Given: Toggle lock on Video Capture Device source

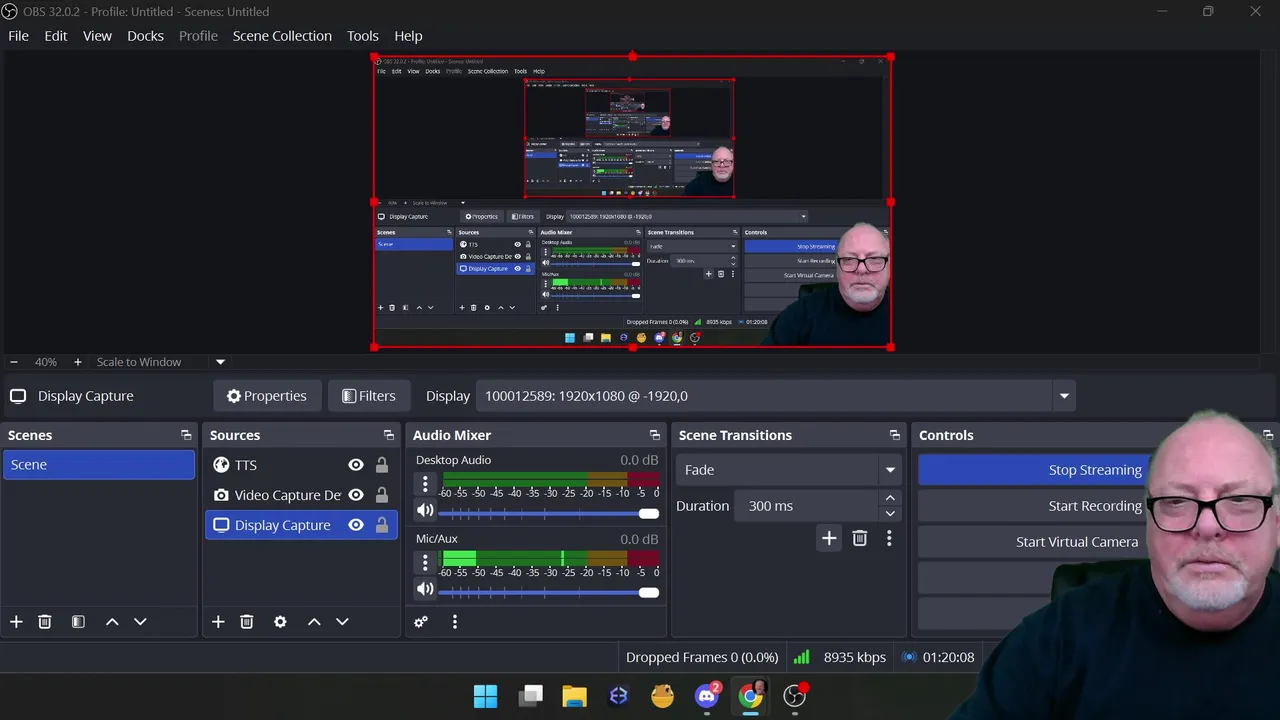Looking at the screenshot, I should 382,495.
